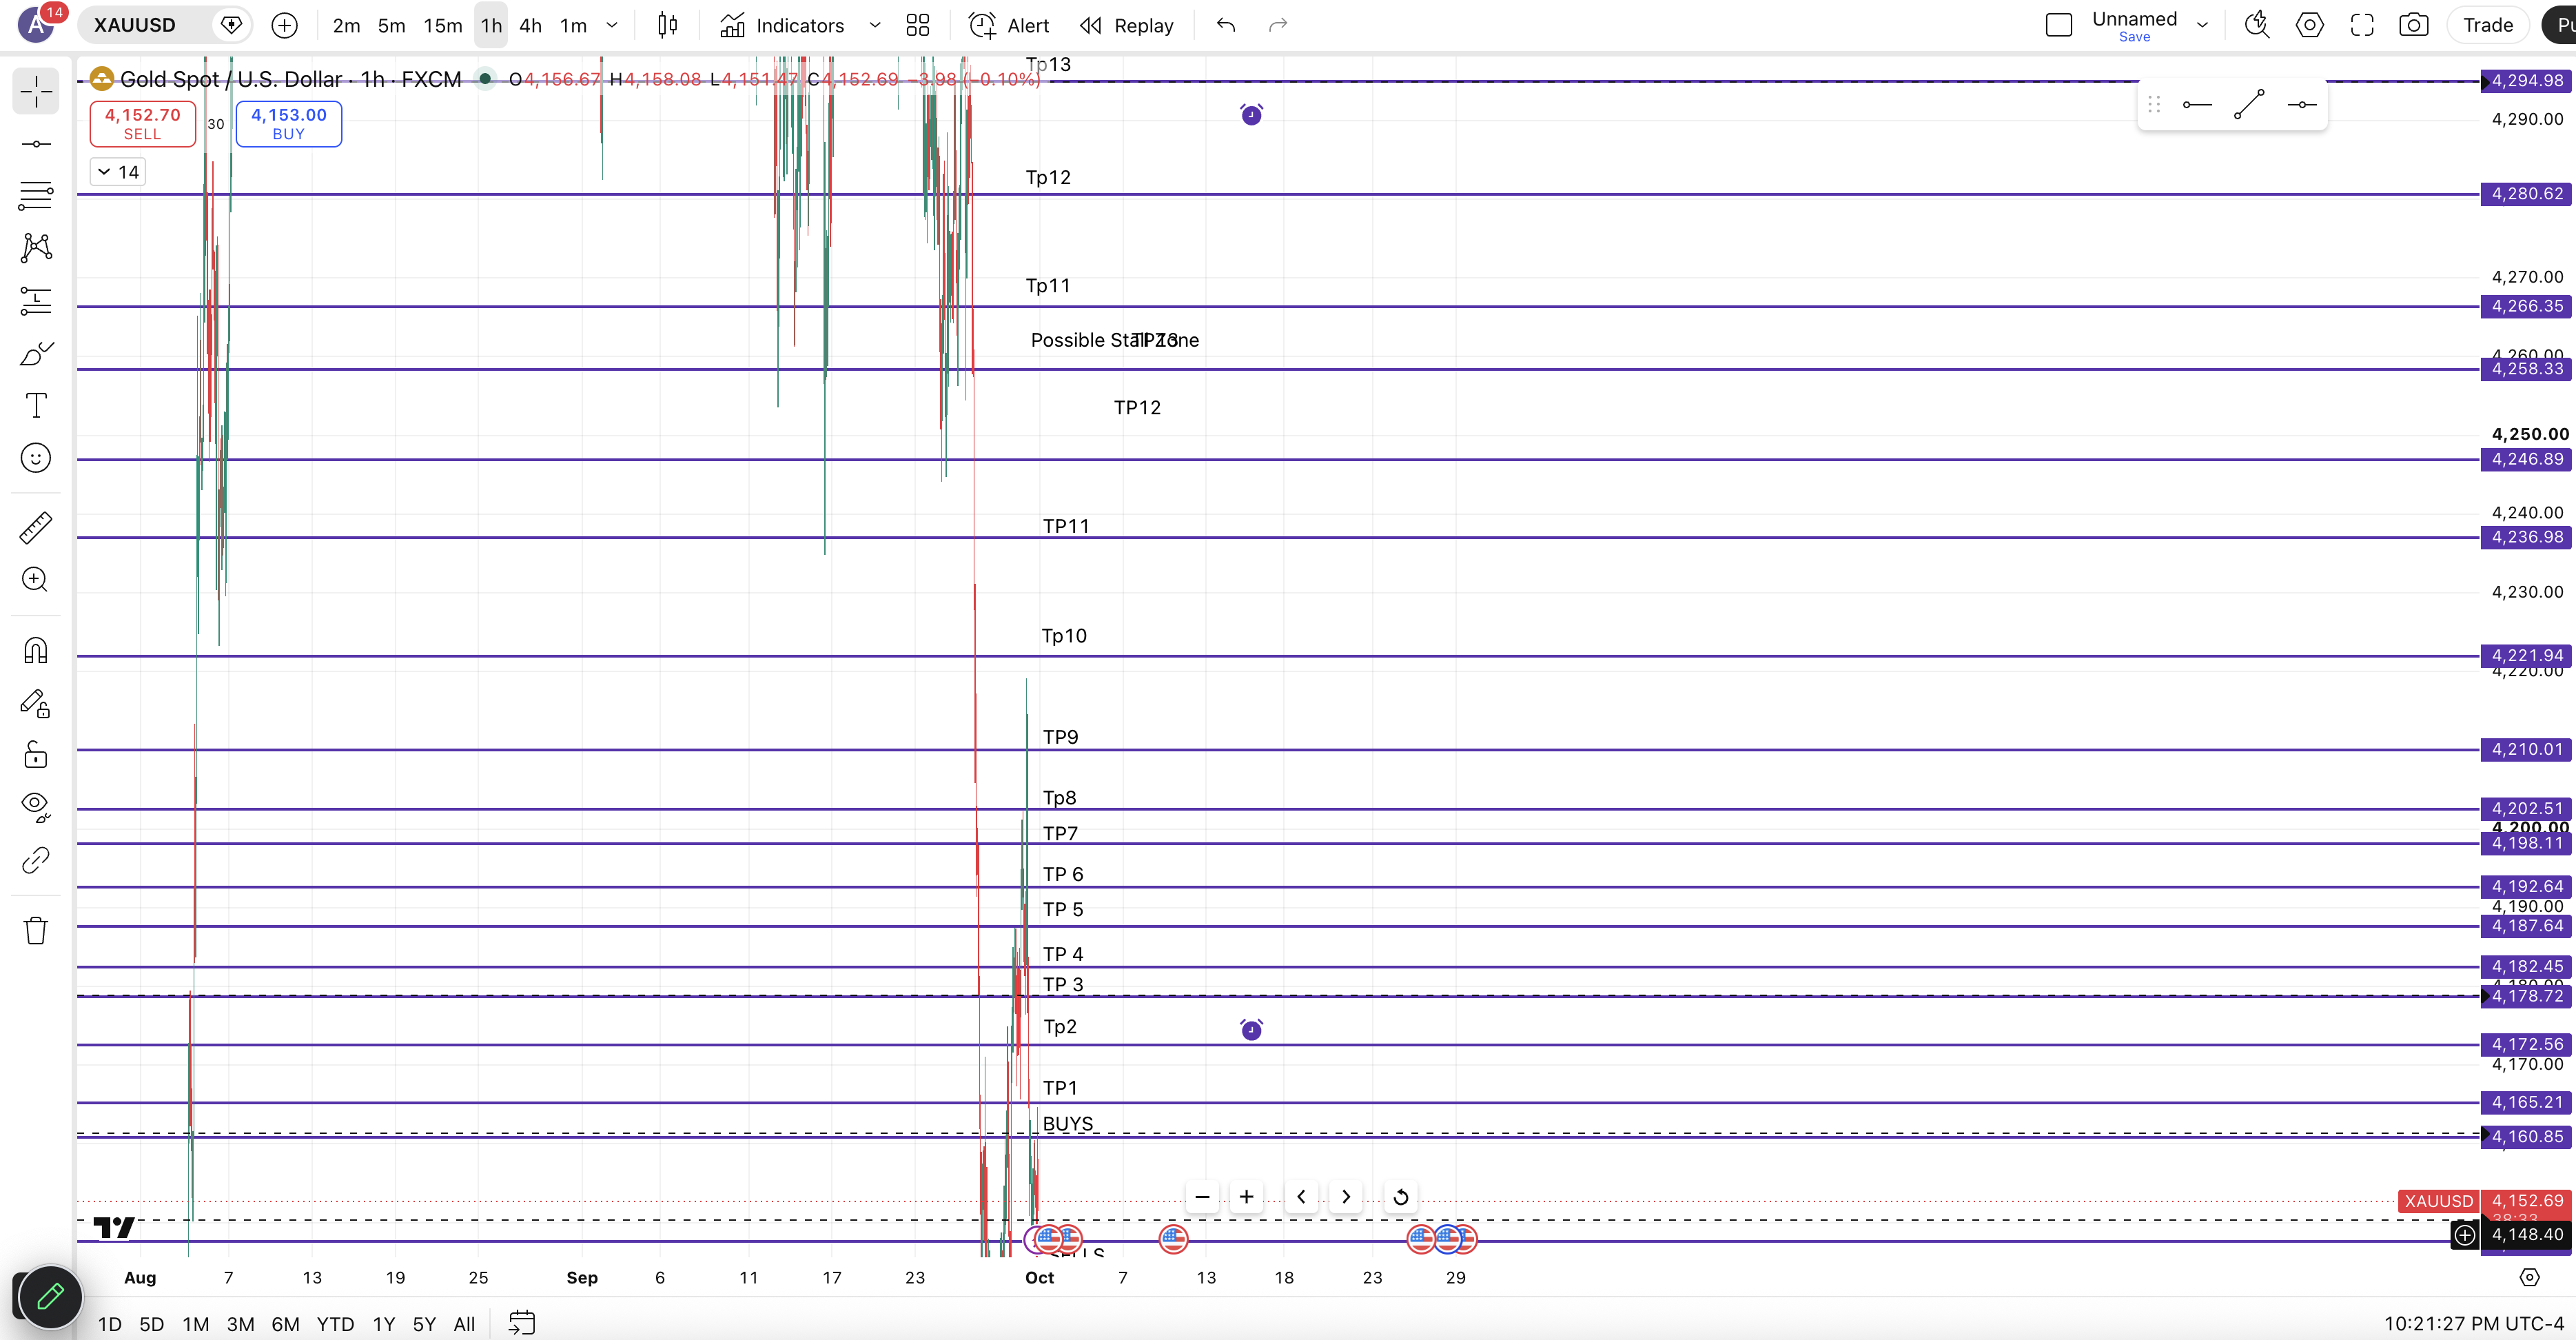Zoom out chart with minus button
The width and height of the screenshot is (2576, 1340).
pos(1202,1196)
